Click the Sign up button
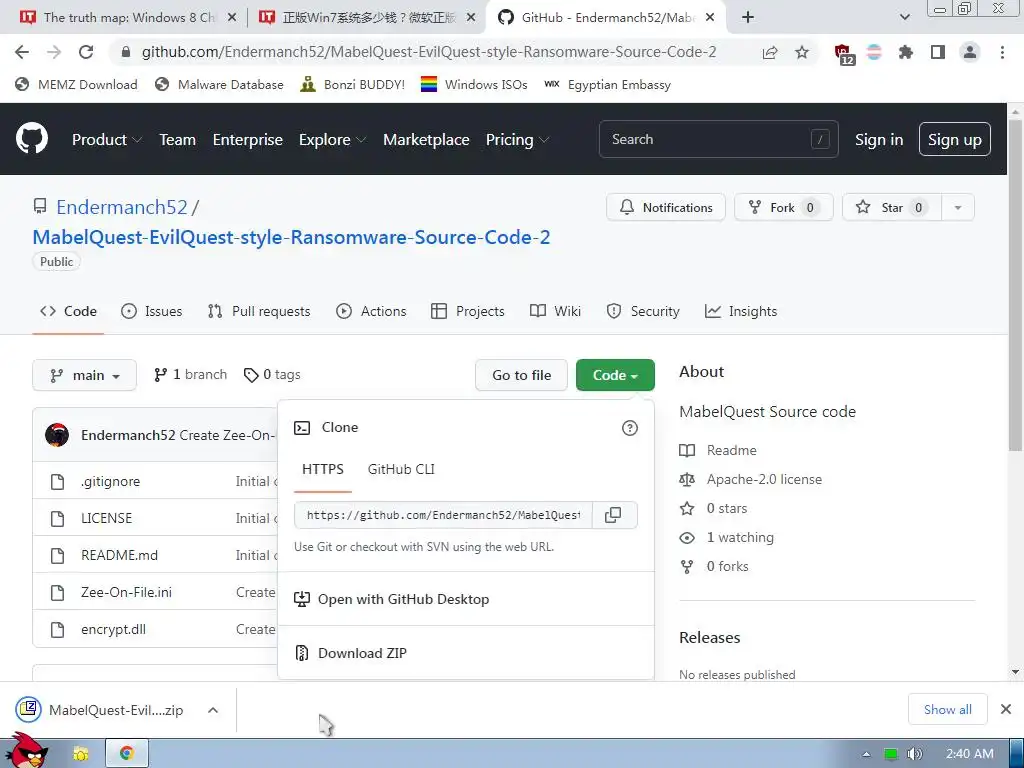 [x=954, y=139]
